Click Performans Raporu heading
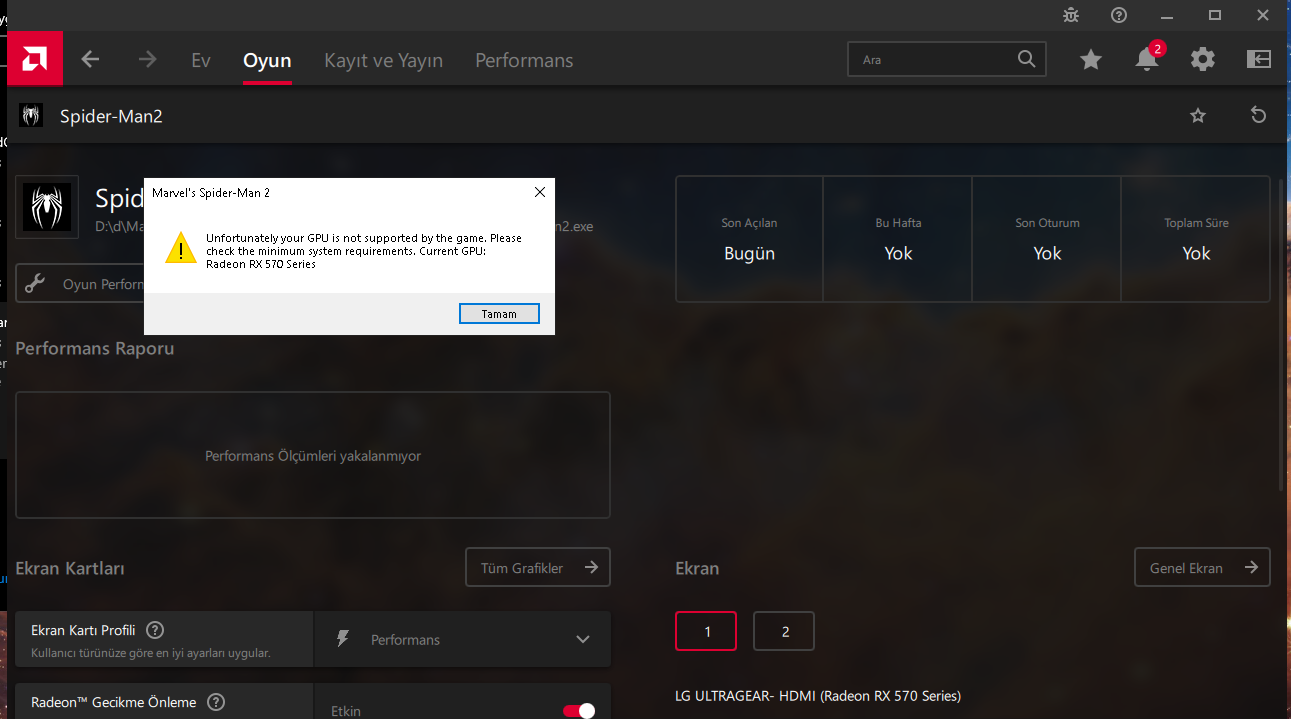1291x719 pixels. [95, 349]
